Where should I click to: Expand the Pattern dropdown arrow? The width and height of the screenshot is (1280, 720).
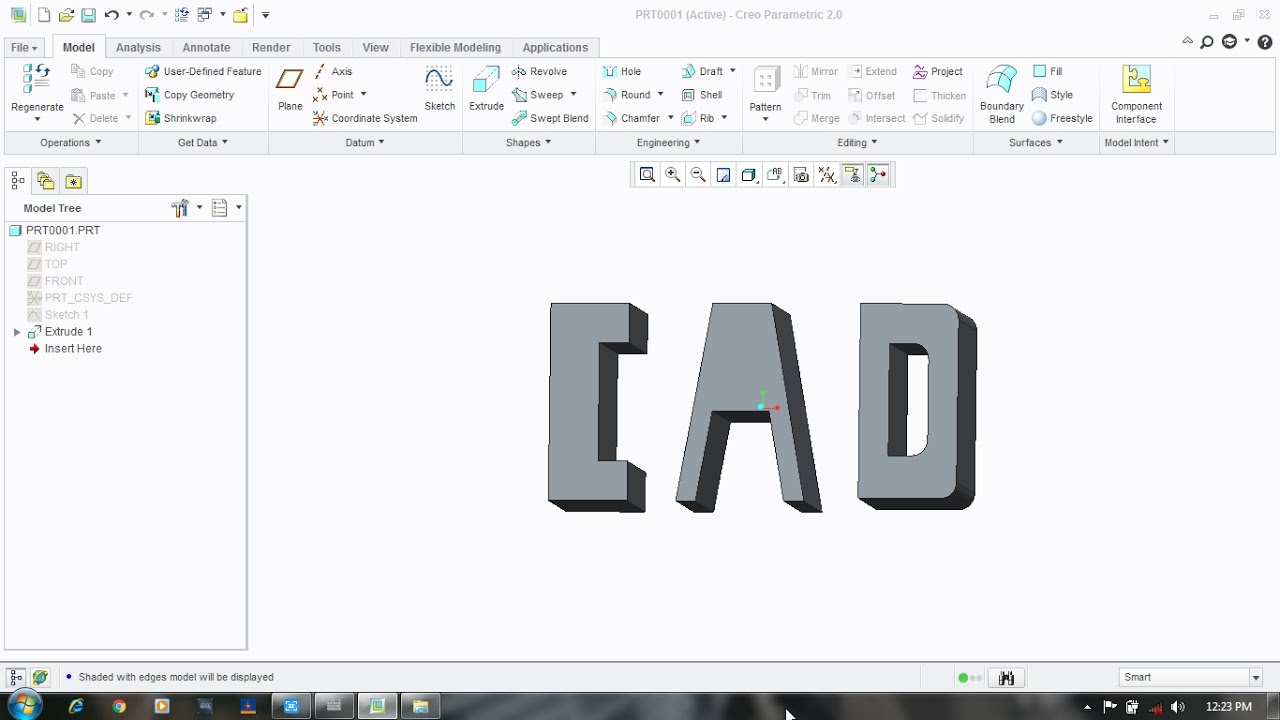coord(765,120)
